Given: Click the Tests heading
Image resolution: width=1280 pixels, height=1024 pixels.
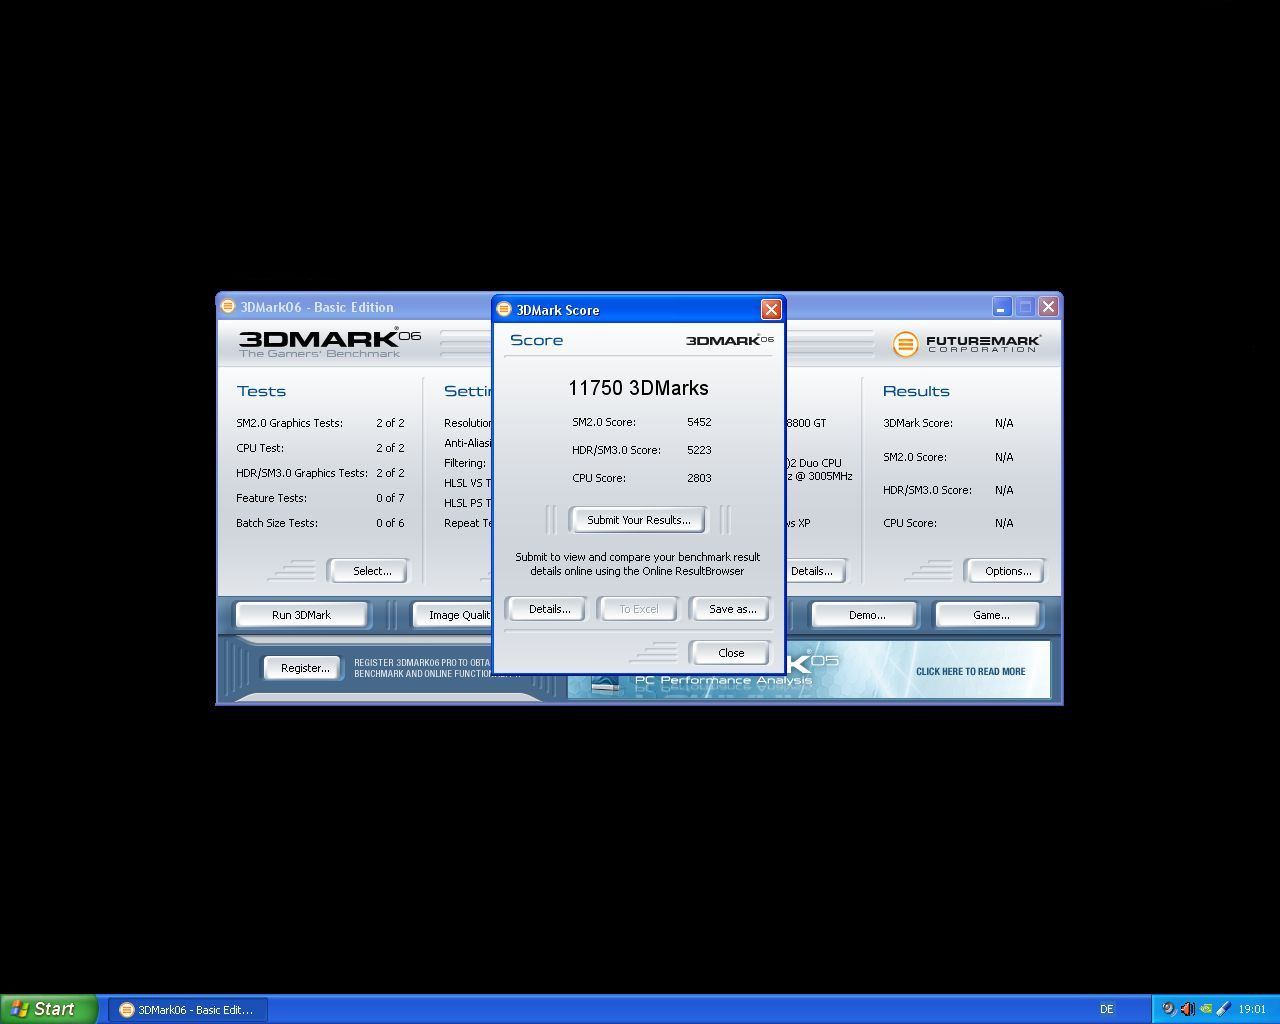Looking at the screenshot, I should [261, 391].
